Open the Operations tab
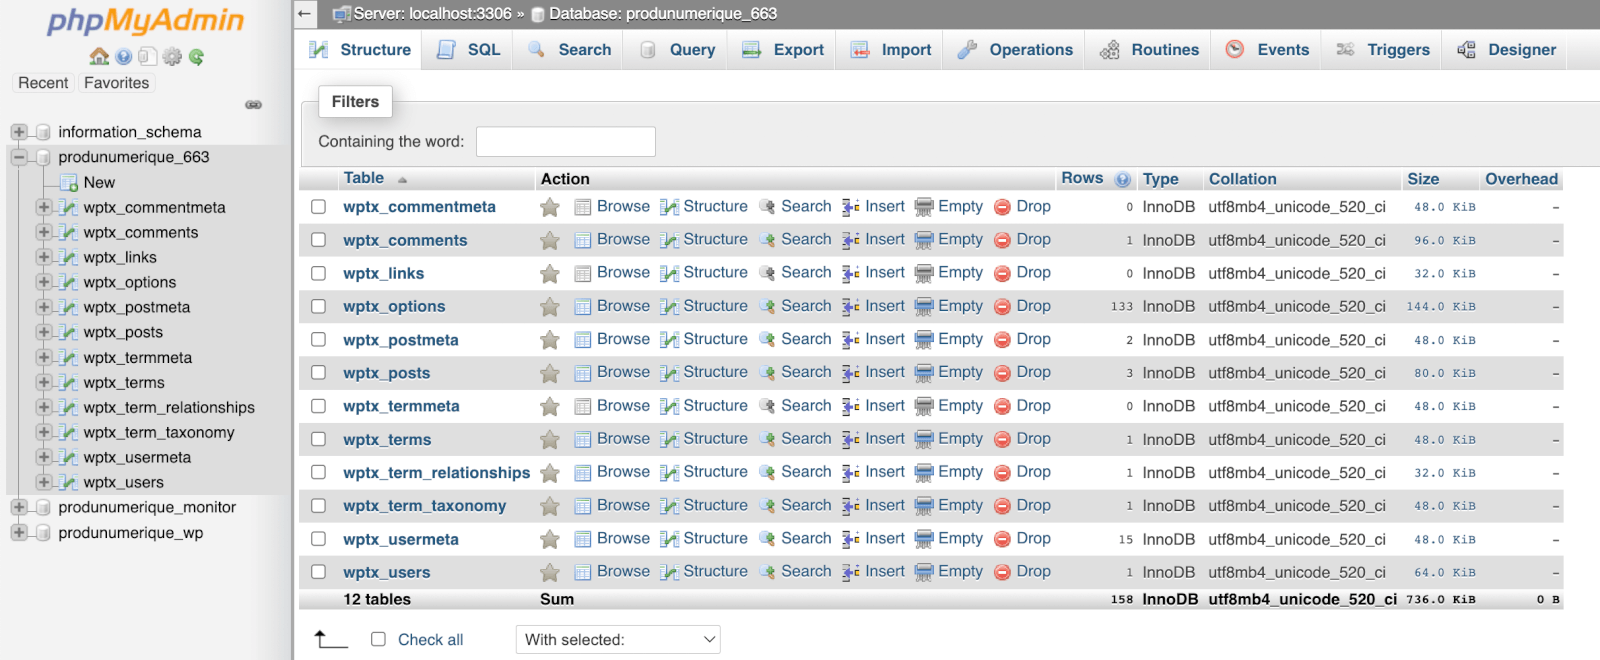The image size is (1600, 660). pyautogui.click(x=1014, y=50)
